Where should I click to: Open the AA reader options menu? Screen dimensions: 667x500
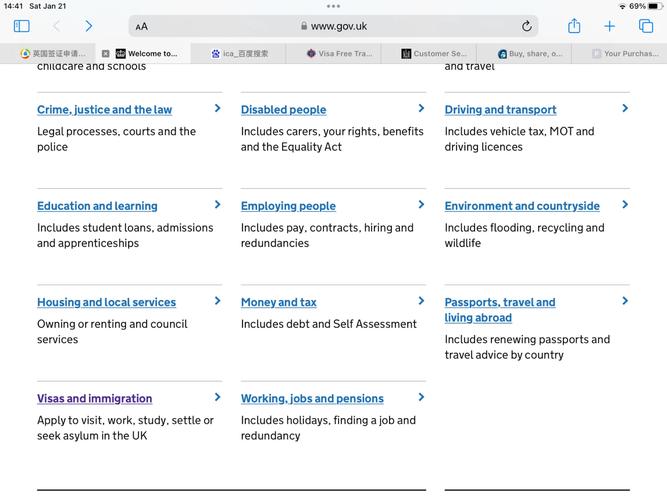pos(142,27)
